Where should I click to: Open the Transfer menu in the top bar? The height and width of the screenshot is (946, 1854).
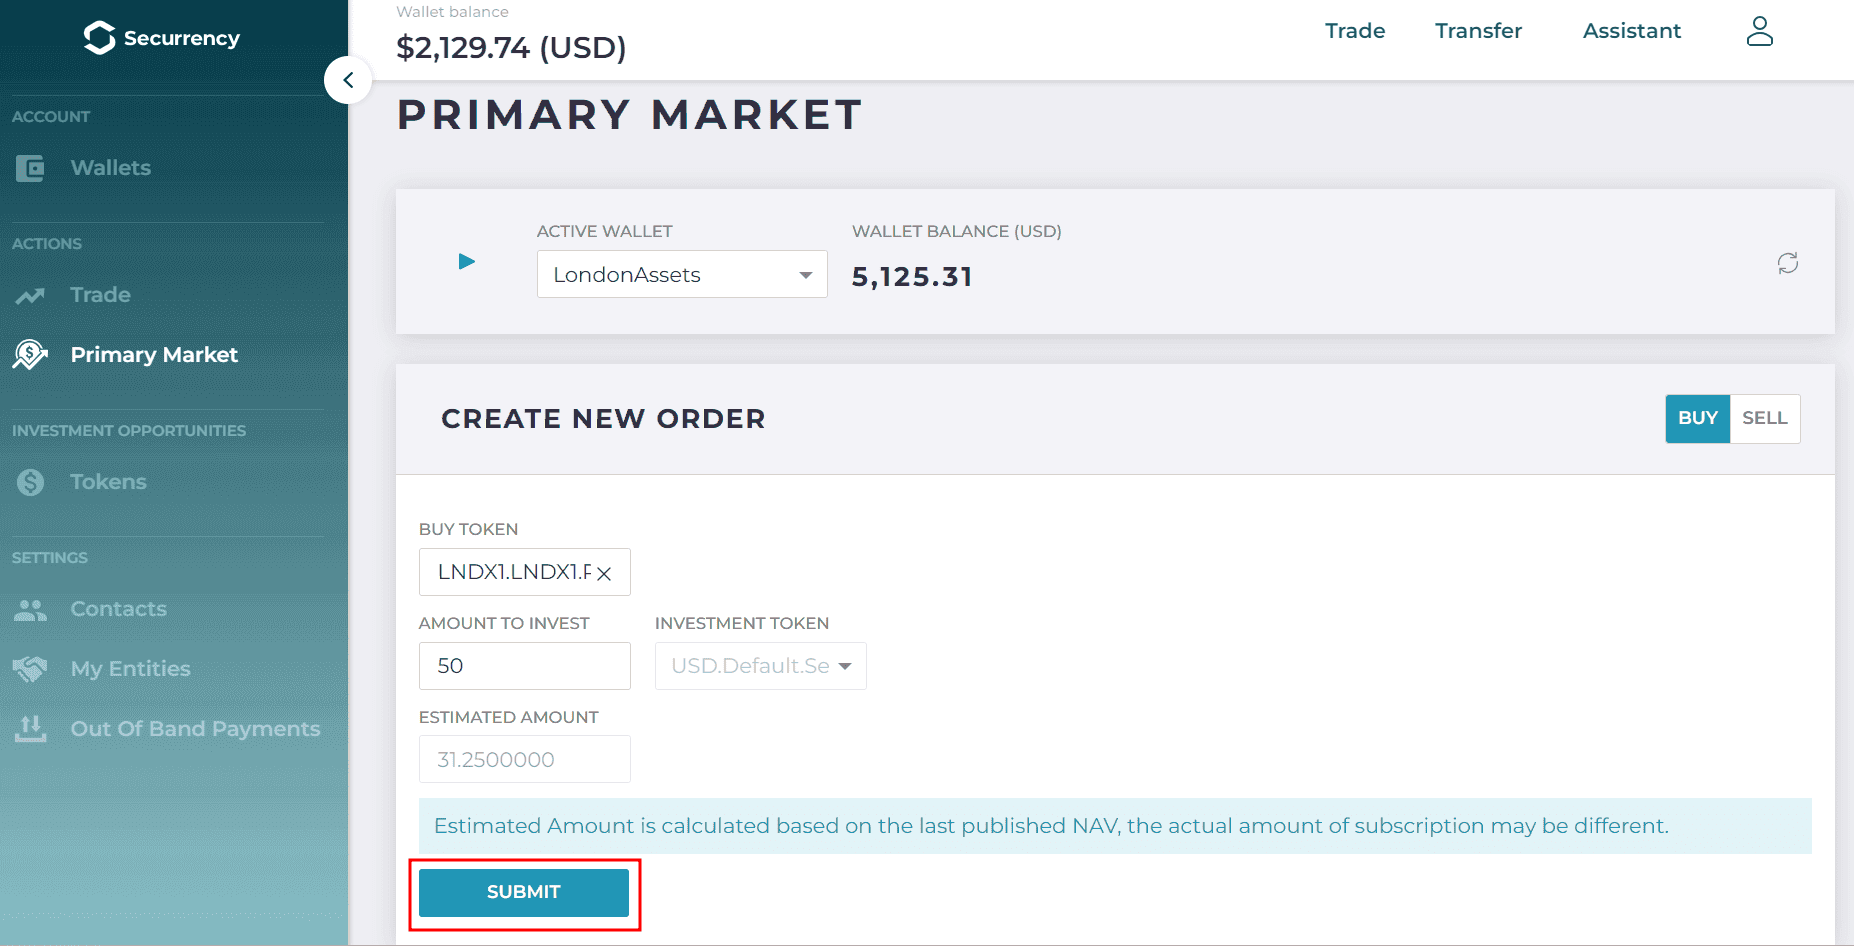point(1478,31)
